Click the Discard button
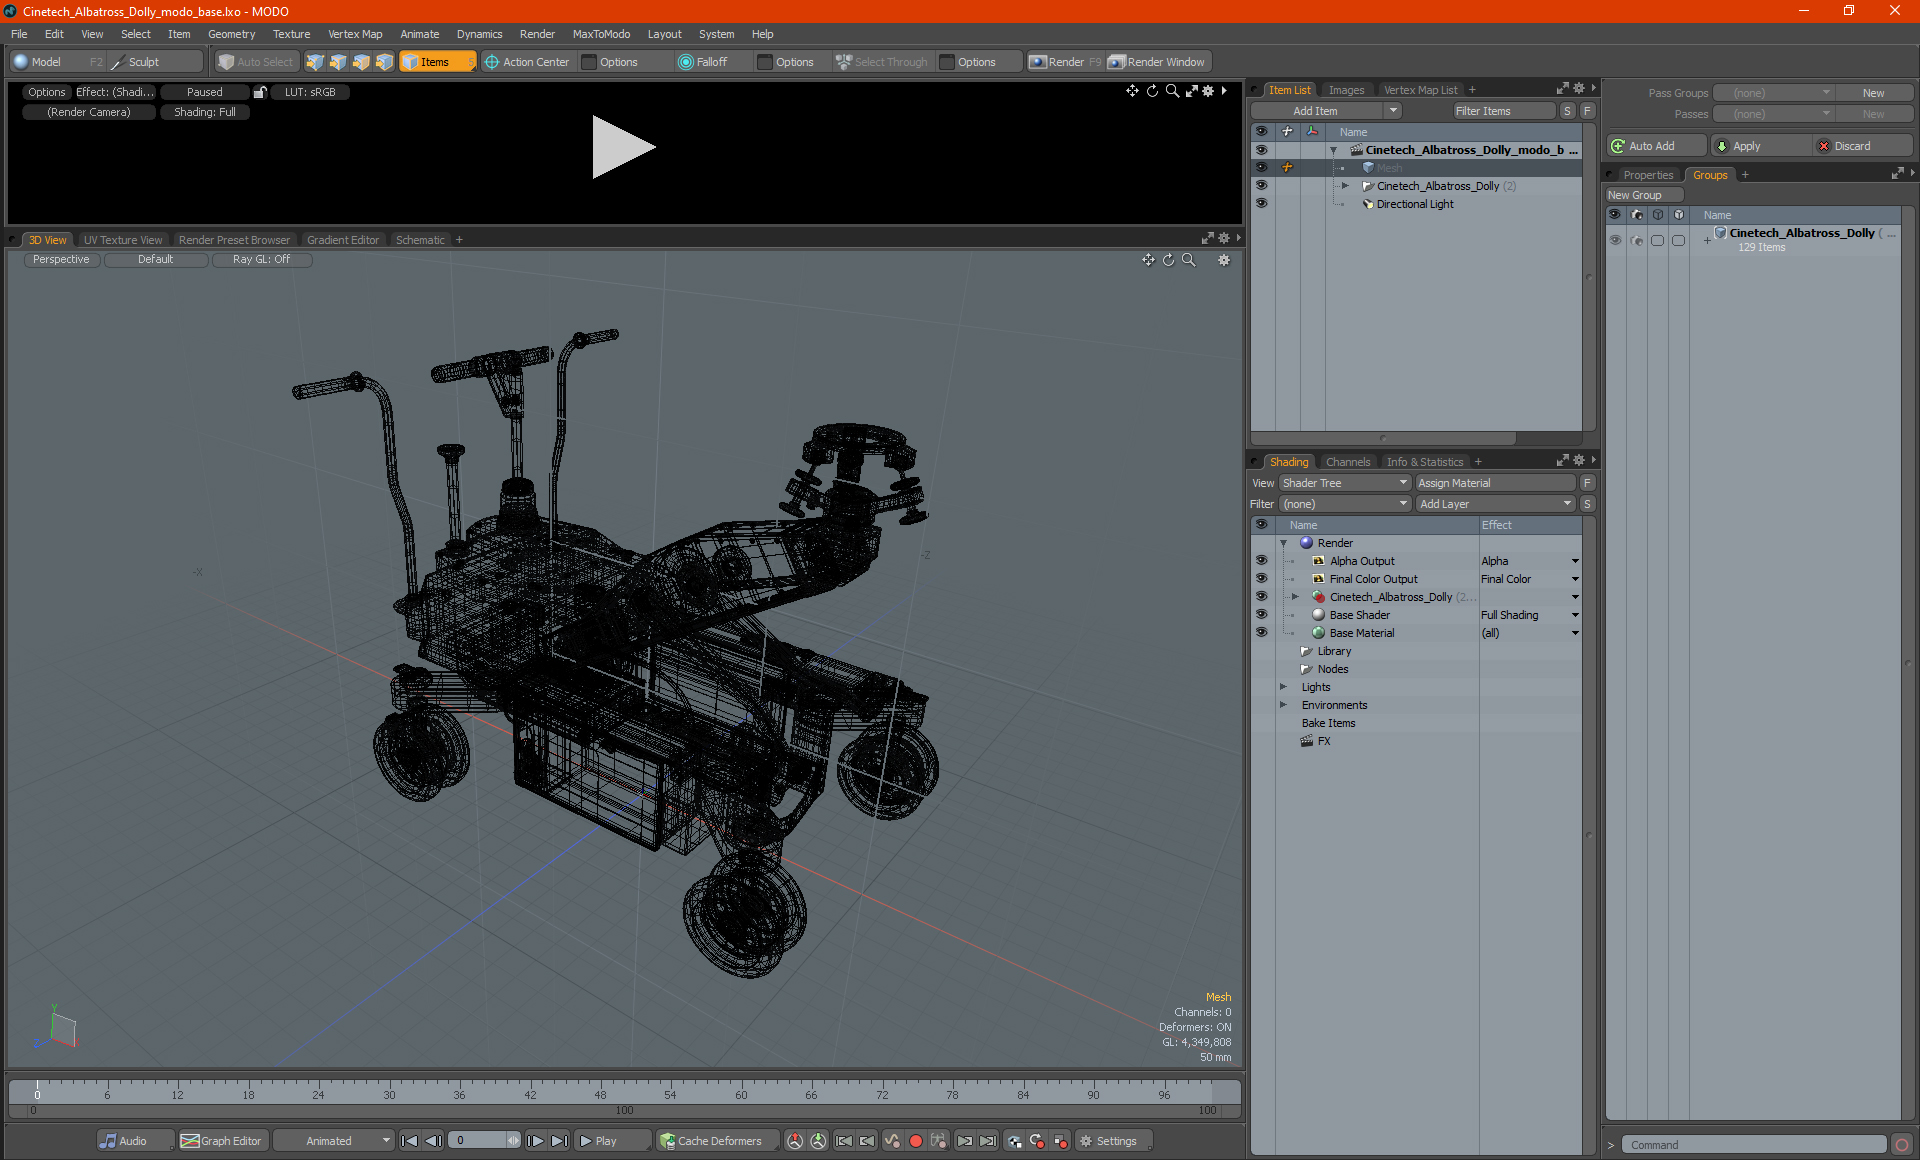Image resolution: width=1920 pixels, height=1160 pixels. point(1863,146)
